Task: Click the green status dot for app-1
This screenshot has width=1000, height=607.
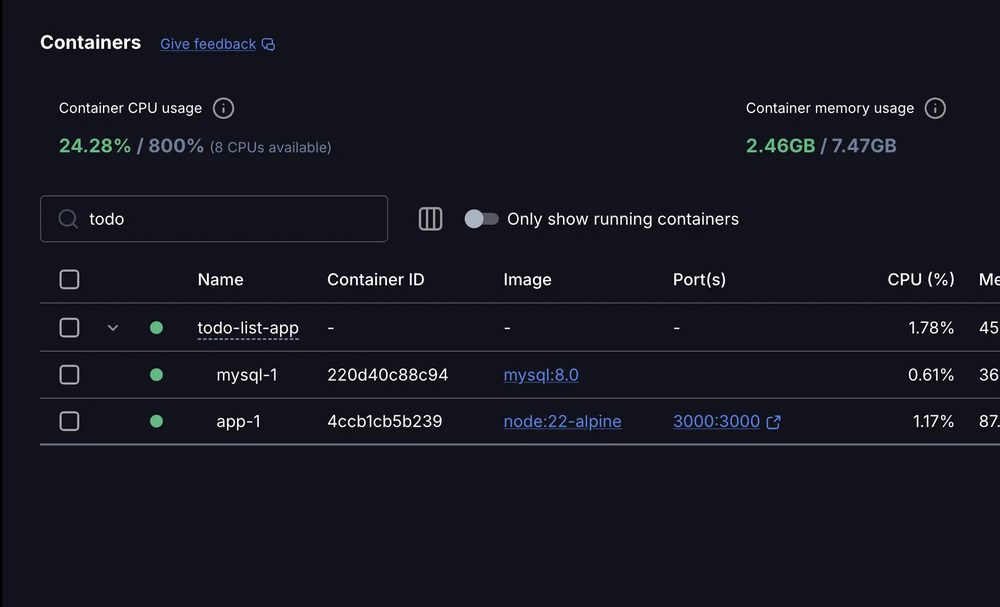Action: click(156, 421)
